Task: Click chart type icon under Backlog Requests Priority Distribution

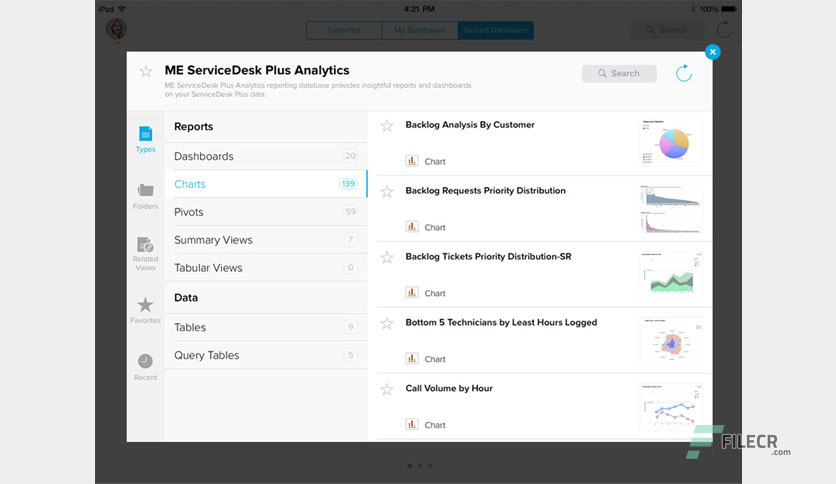Action: [x=412, y=227]
